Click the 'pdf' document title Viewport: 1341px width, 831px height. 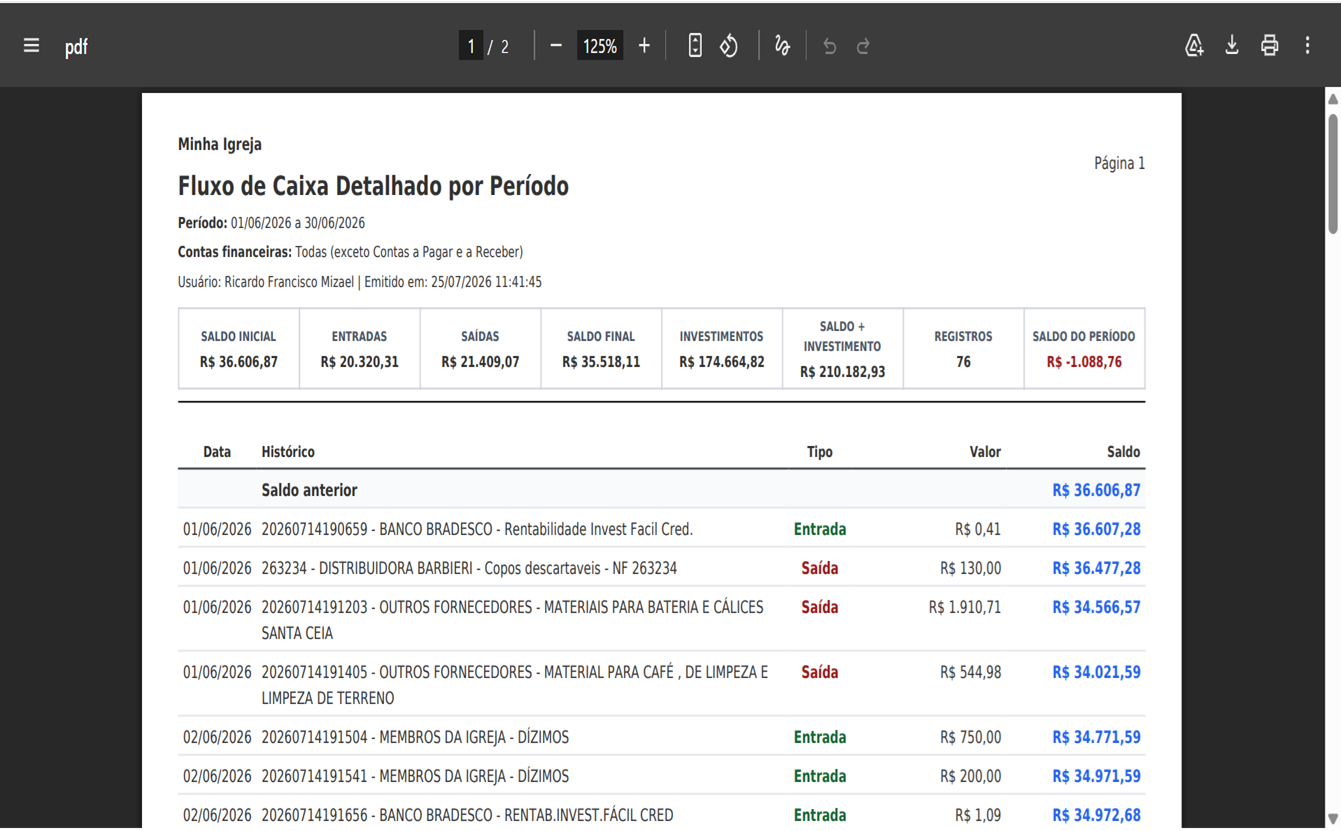(x=76, y=47)
